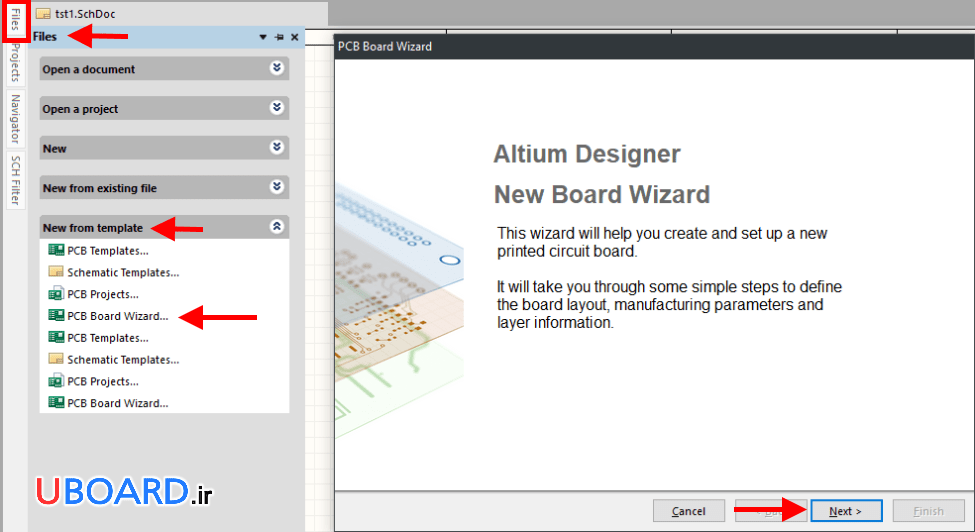Expand the New from existing file section
This screenshot has height=532, width=975.
point(277,187)
